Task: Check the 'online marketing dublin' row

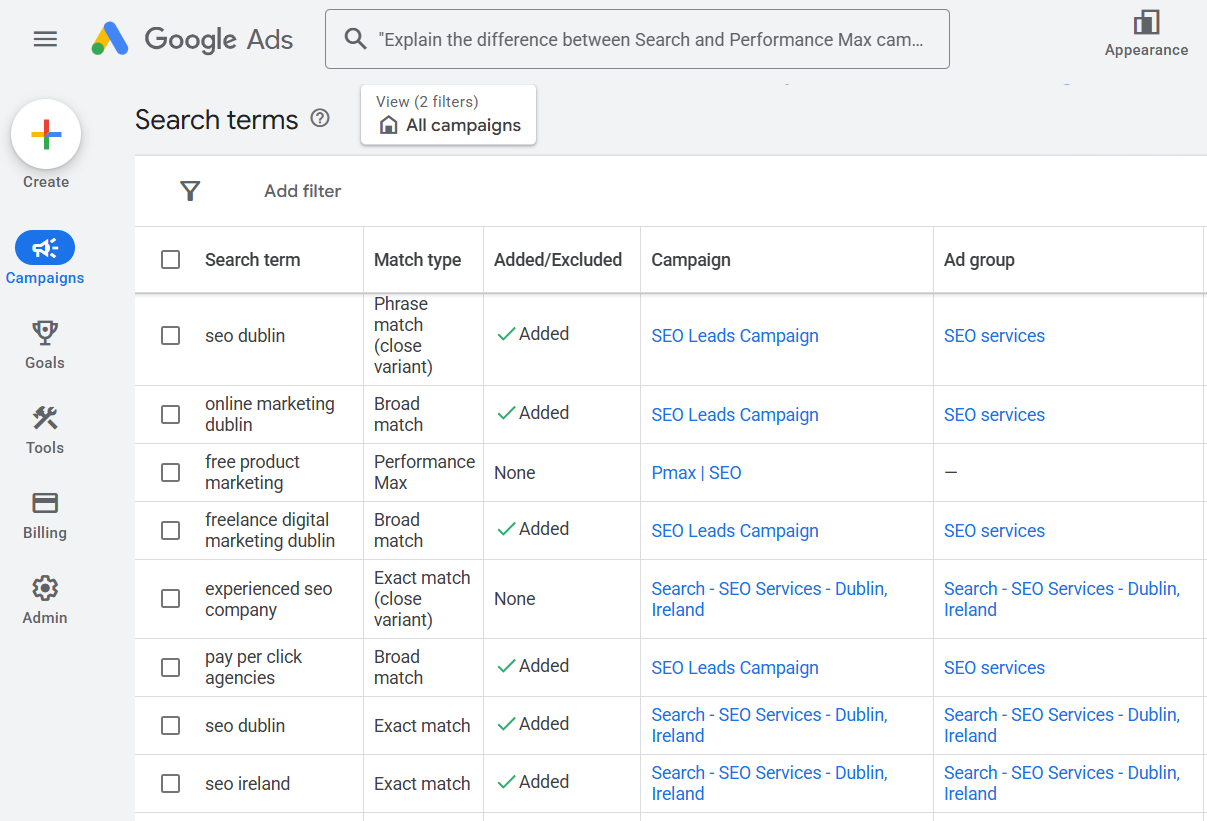Action: (x=171, y=414)
